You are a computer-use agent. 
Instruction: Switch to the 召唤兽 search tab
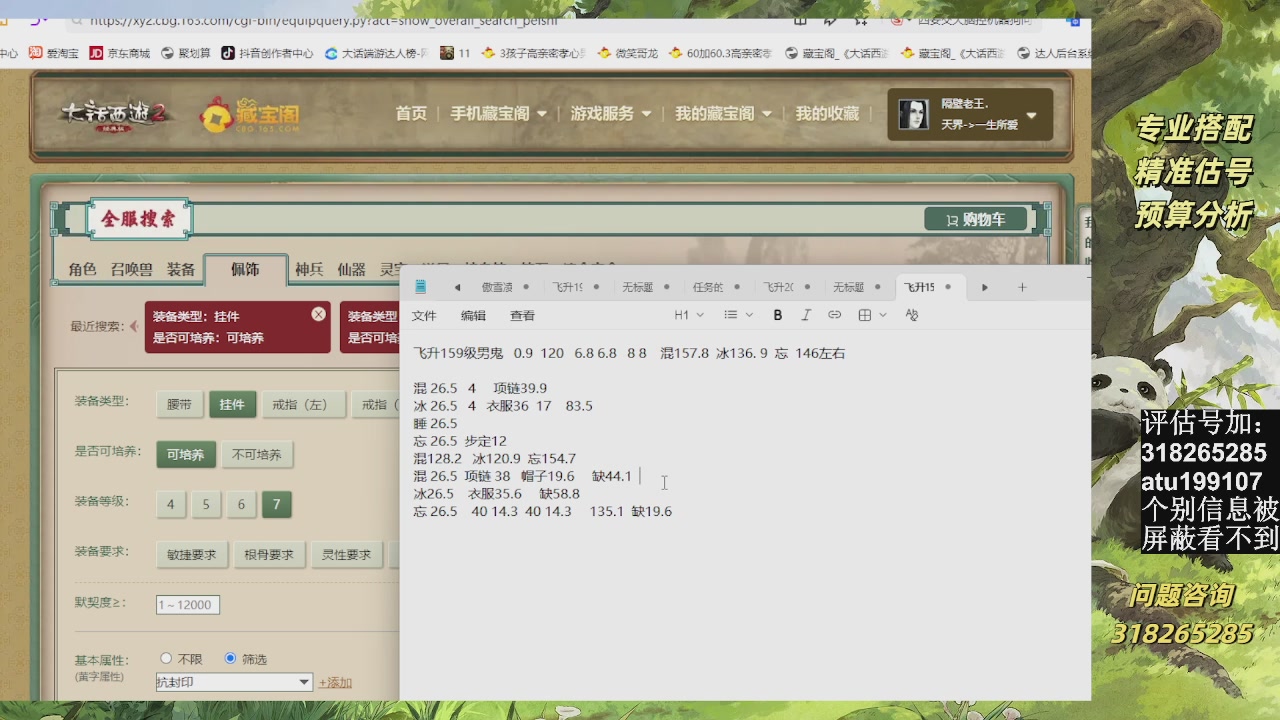pos(131,270)
